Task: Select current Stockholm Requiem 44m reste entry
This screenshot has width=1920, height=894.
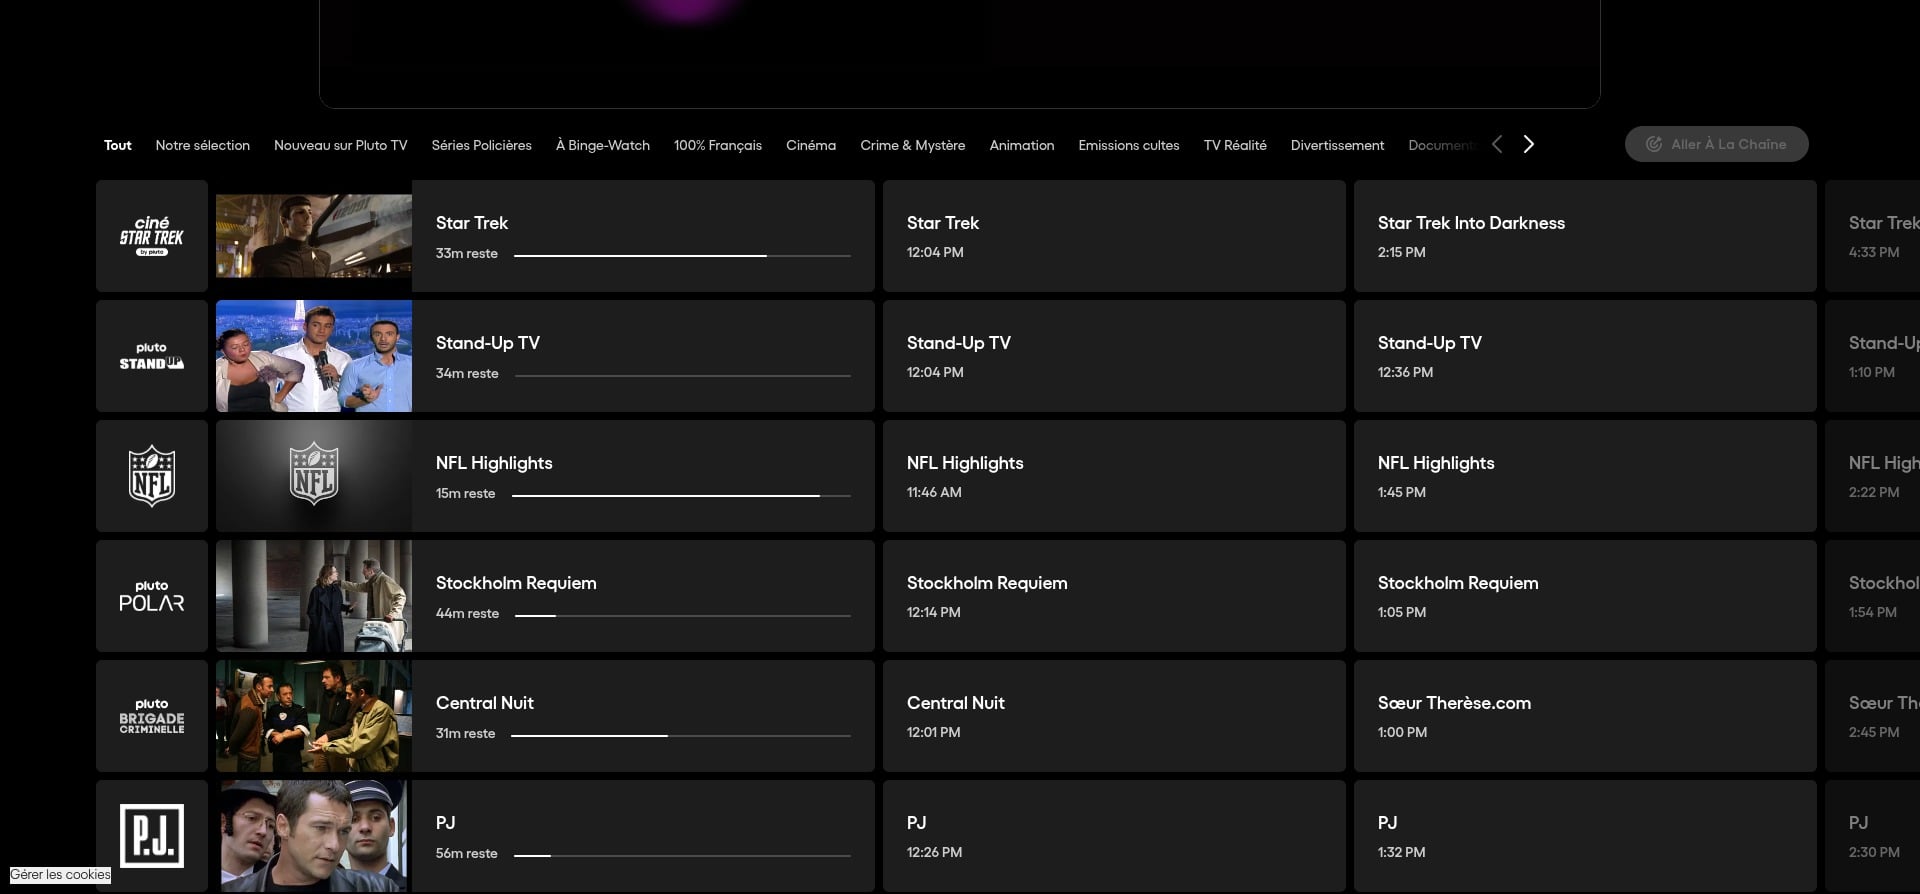Action: pos(643,596)
